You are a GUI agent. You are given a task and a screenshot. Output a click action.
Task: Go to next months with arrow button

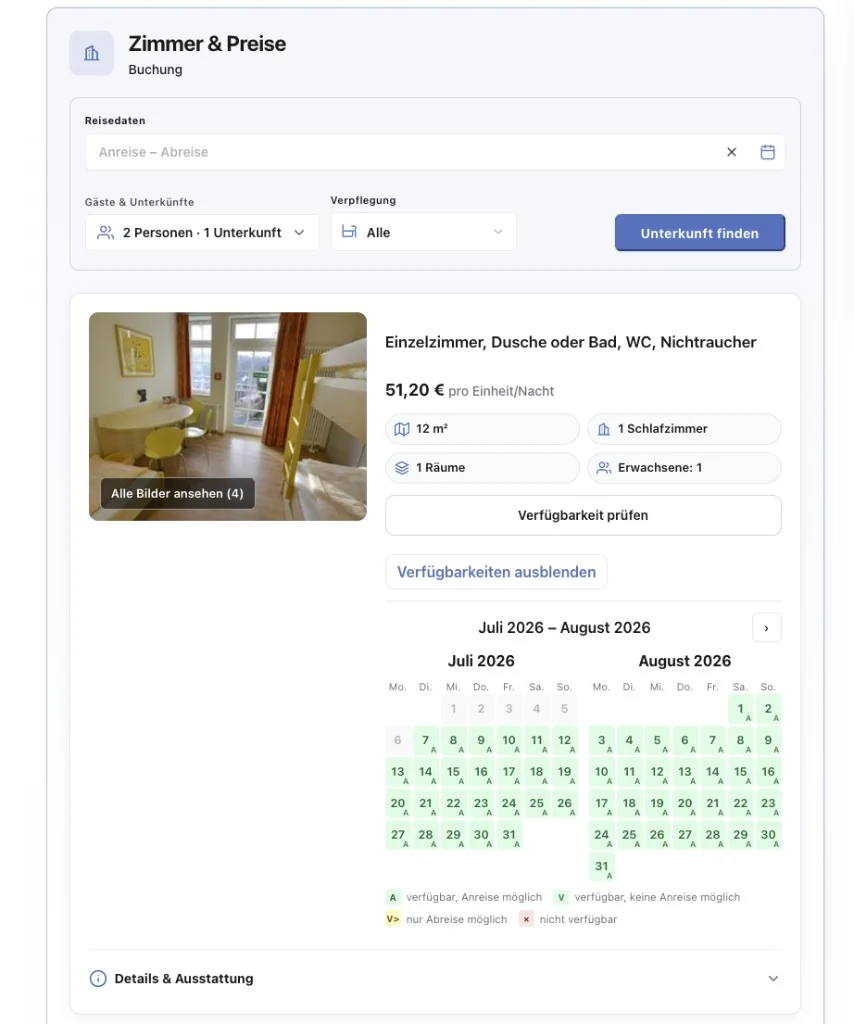click(767, 628)
